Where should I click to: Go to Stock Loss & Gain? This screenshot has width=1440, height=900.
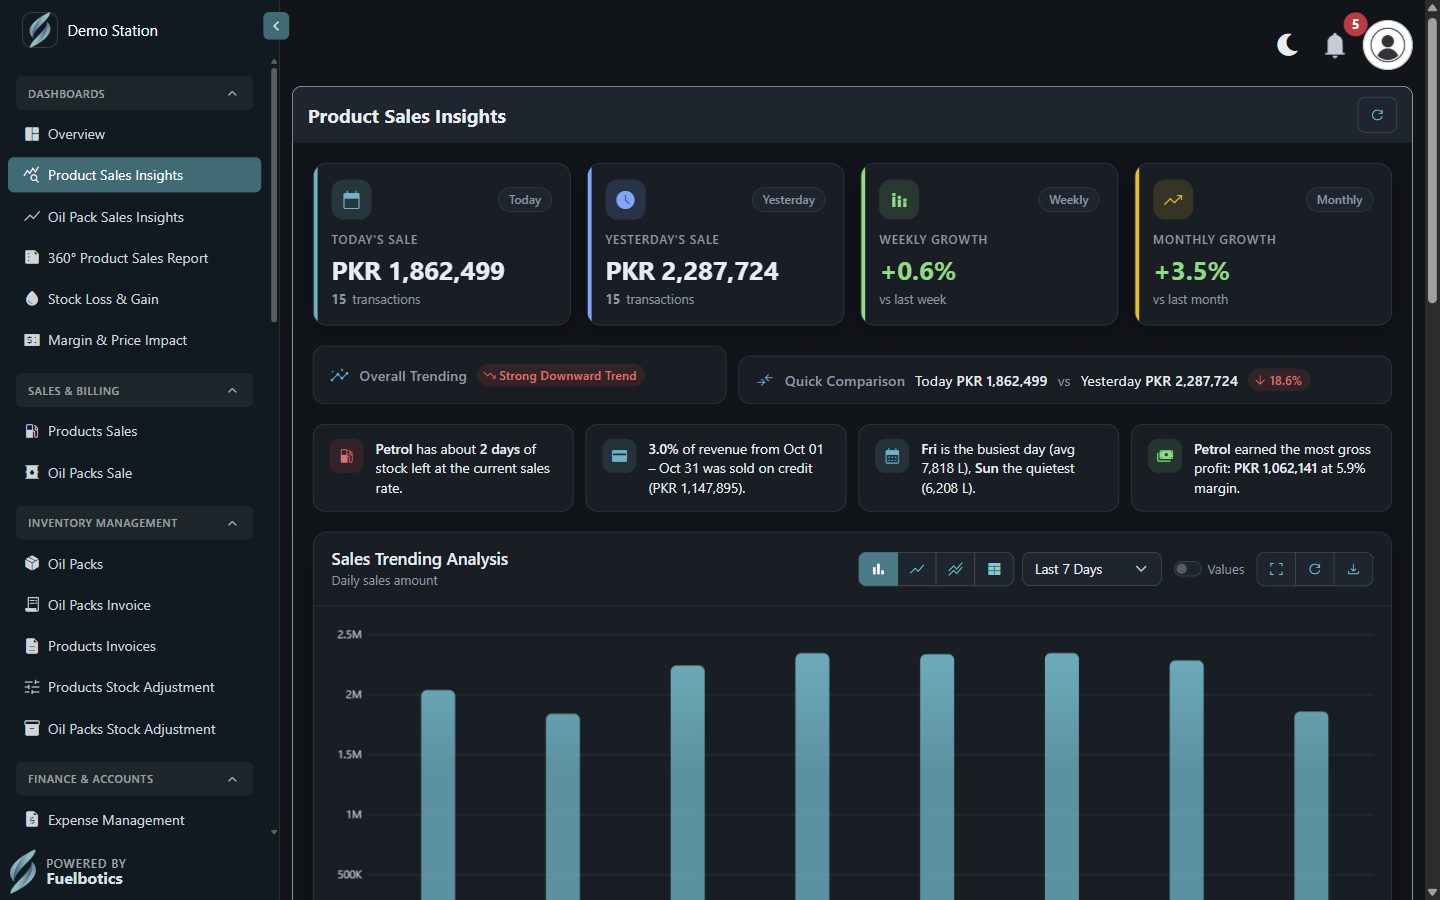pyautogui.click(x=134, y=298)
